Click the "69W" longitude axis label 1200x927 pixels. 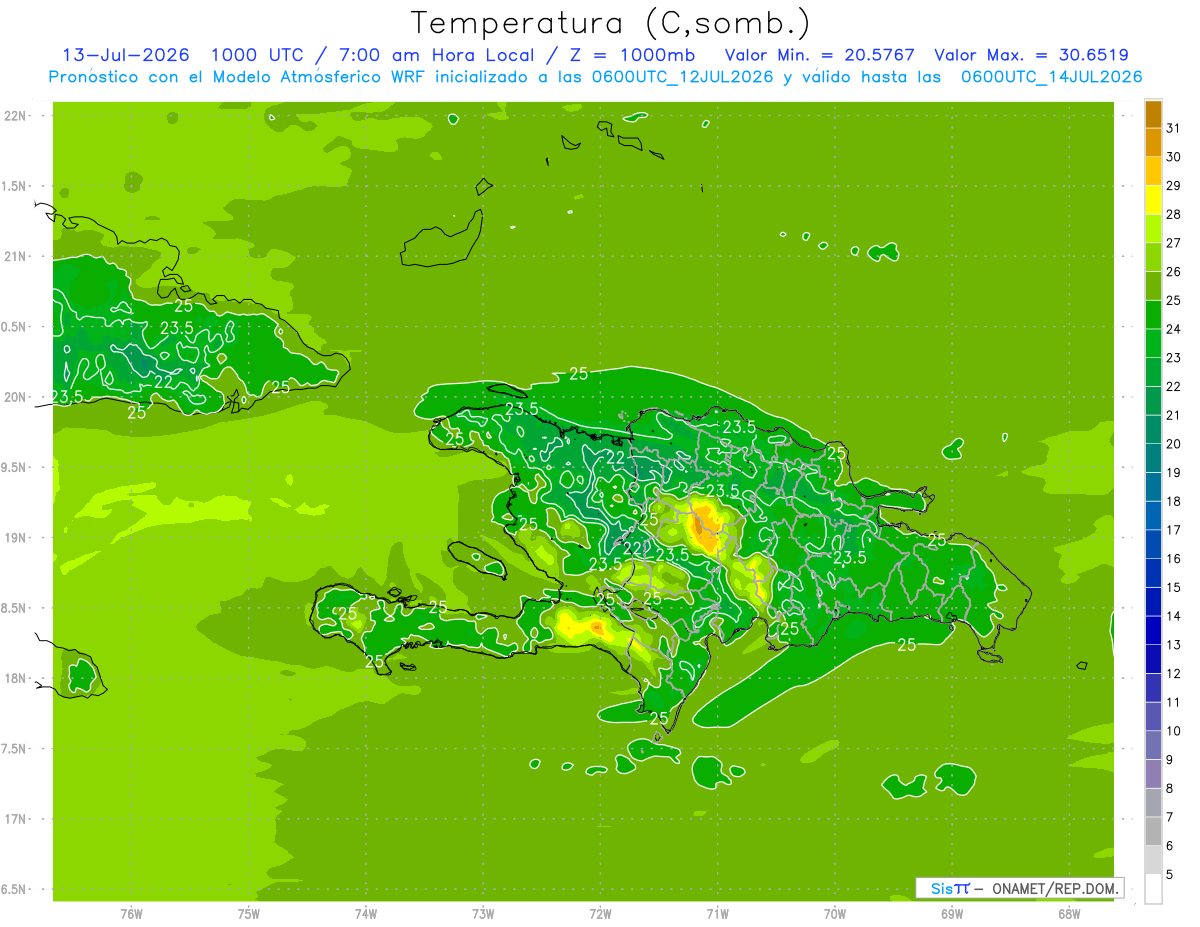click(952, 913)
